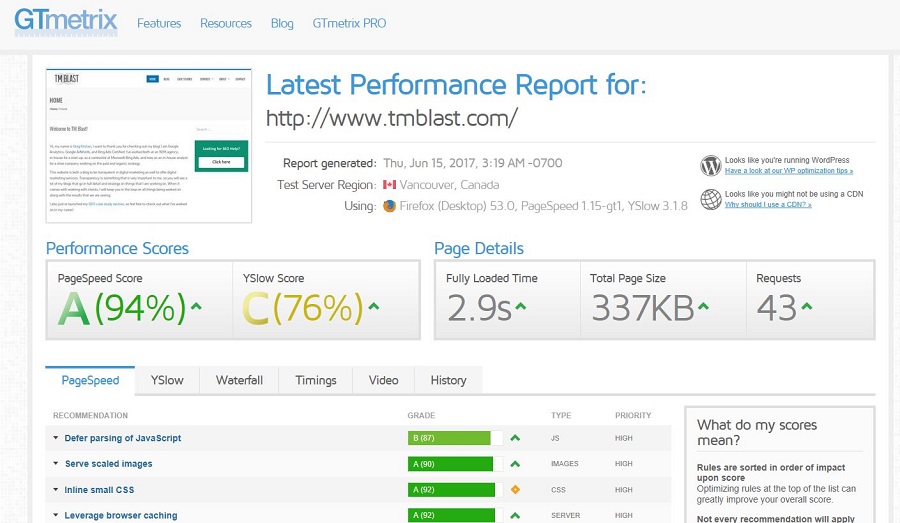Click the 2.9s loaded time value
900x523 pixels.
click(479, 308)
